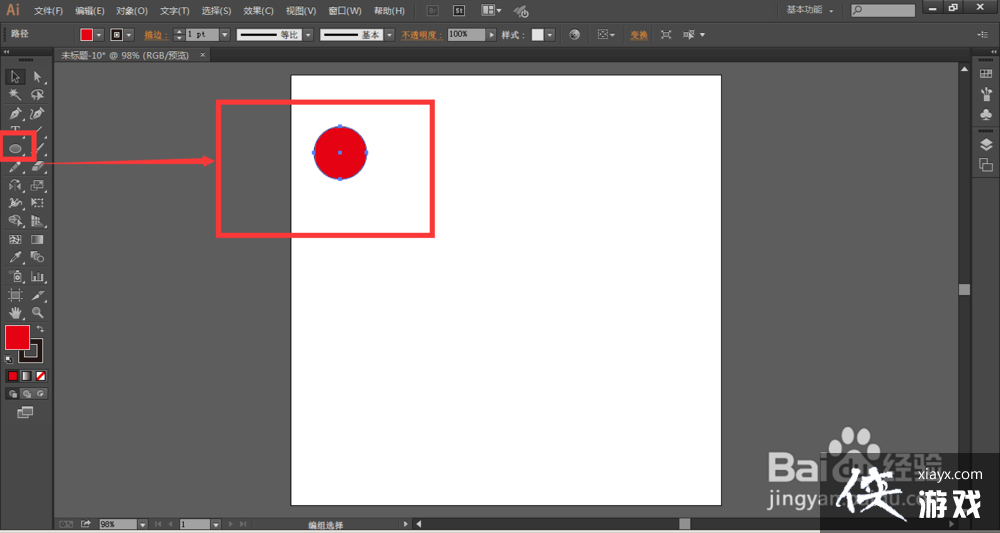Image resolution: width=1000 pixels, height=533 pixels.
Task: Set paint mode to None
Action: (41, 376)
